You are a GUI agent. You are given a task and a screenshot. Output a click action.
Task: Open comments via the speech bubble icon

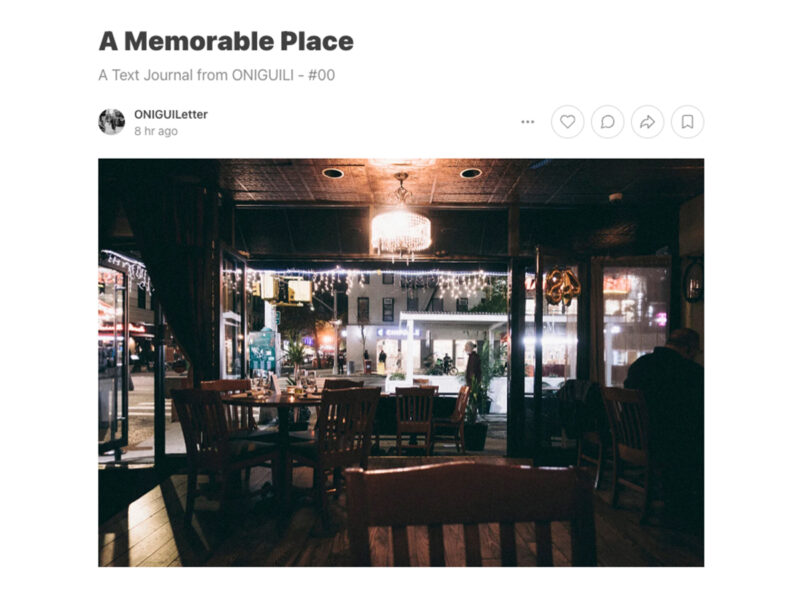click(x=607, y=122)
